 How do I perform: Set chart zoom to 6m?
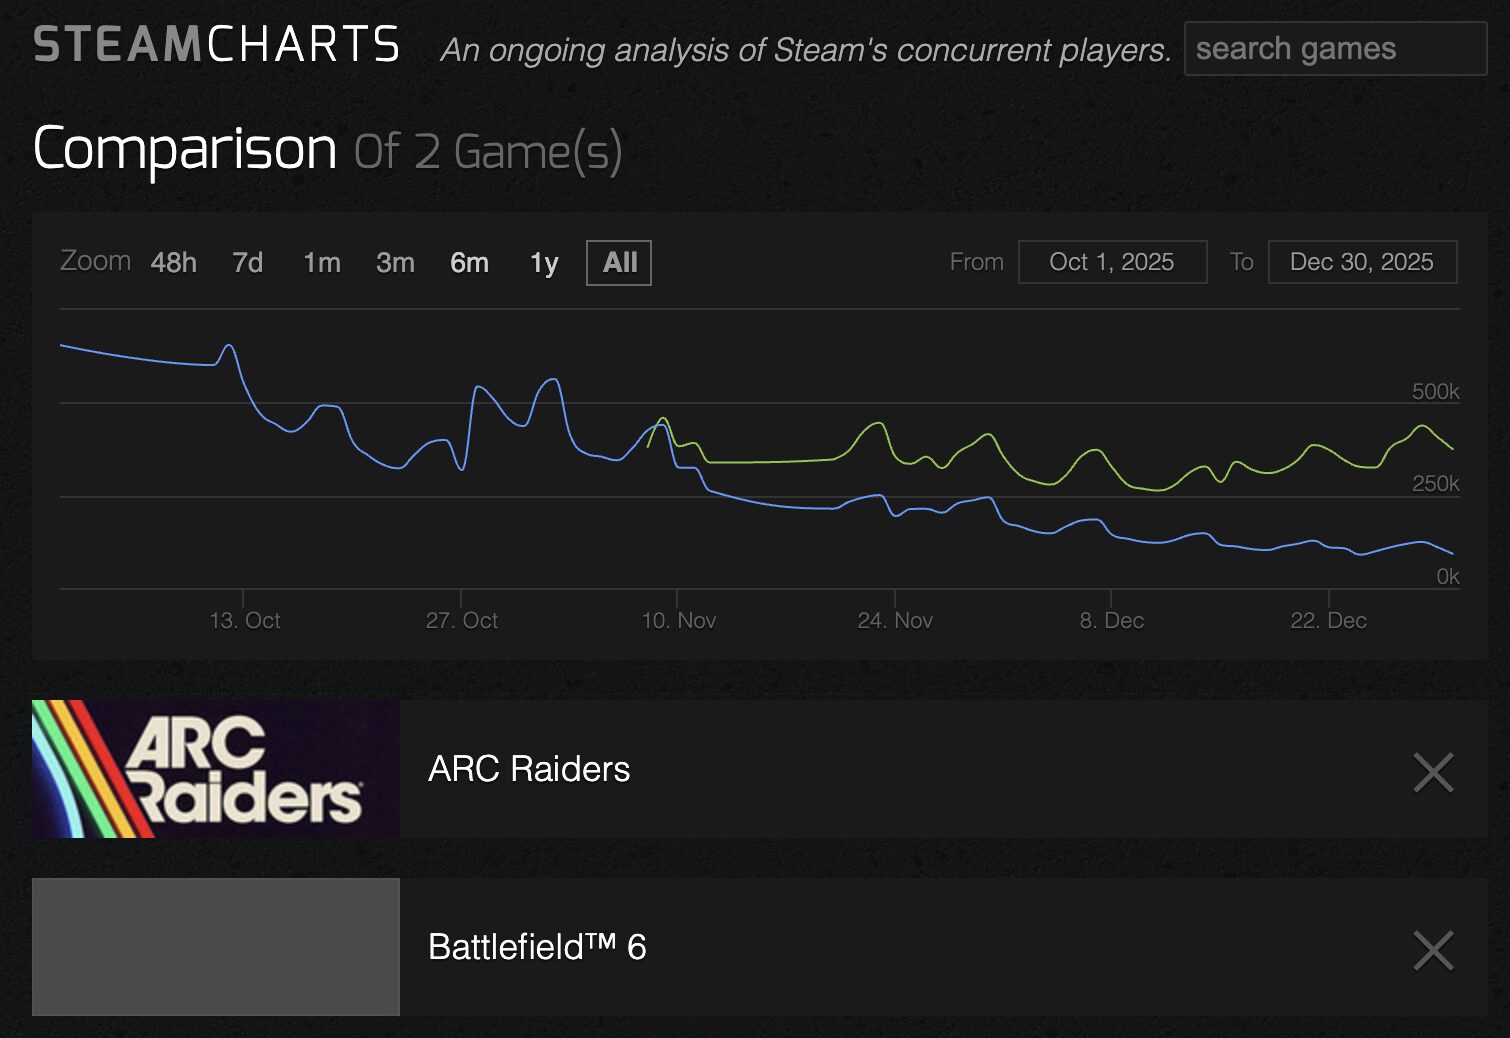pos(469,262)
